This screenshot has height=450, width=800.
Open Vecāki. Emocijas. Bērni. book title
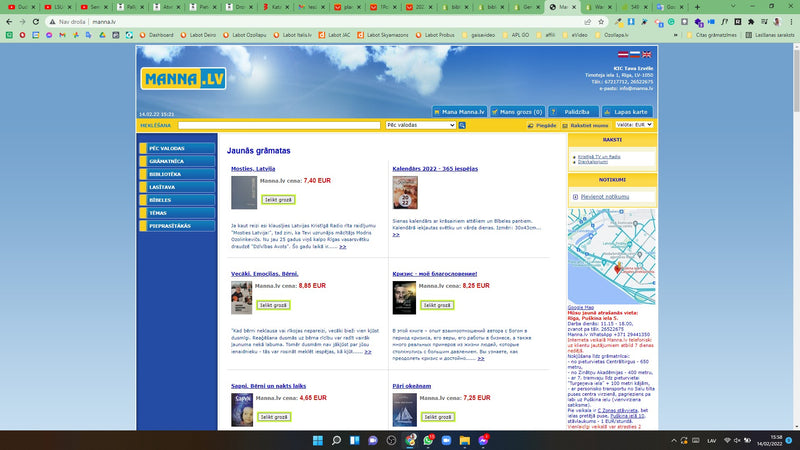(x=265, y=274)
